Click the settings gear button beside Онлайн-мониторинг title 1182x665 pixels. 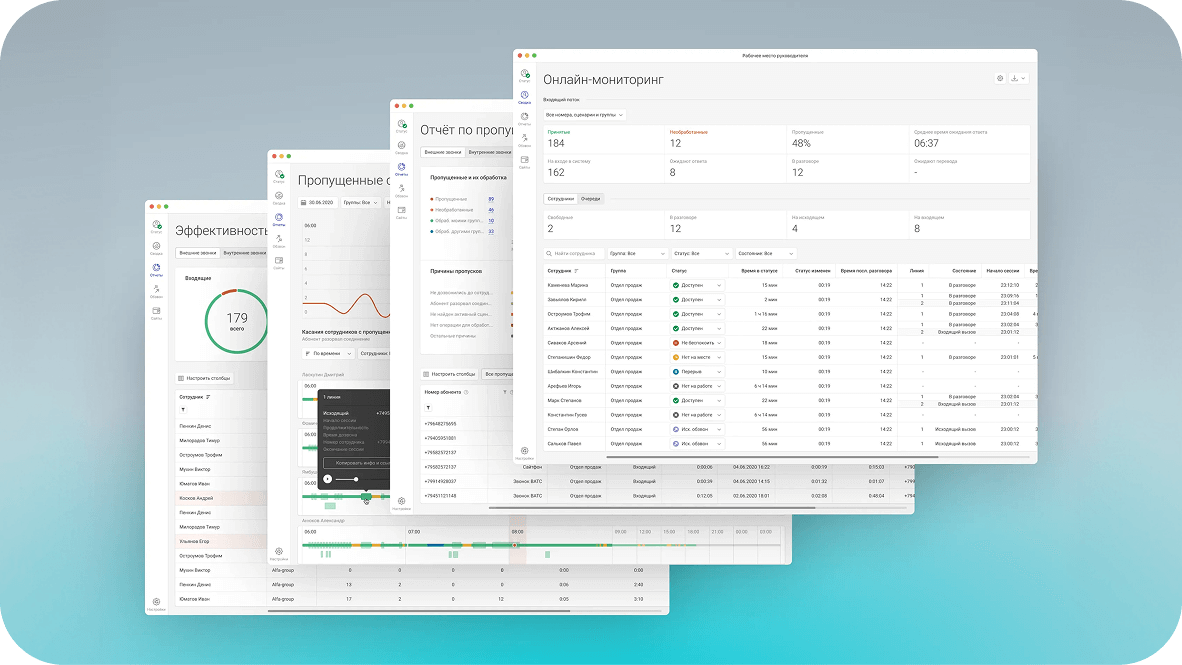point(1000,78)
